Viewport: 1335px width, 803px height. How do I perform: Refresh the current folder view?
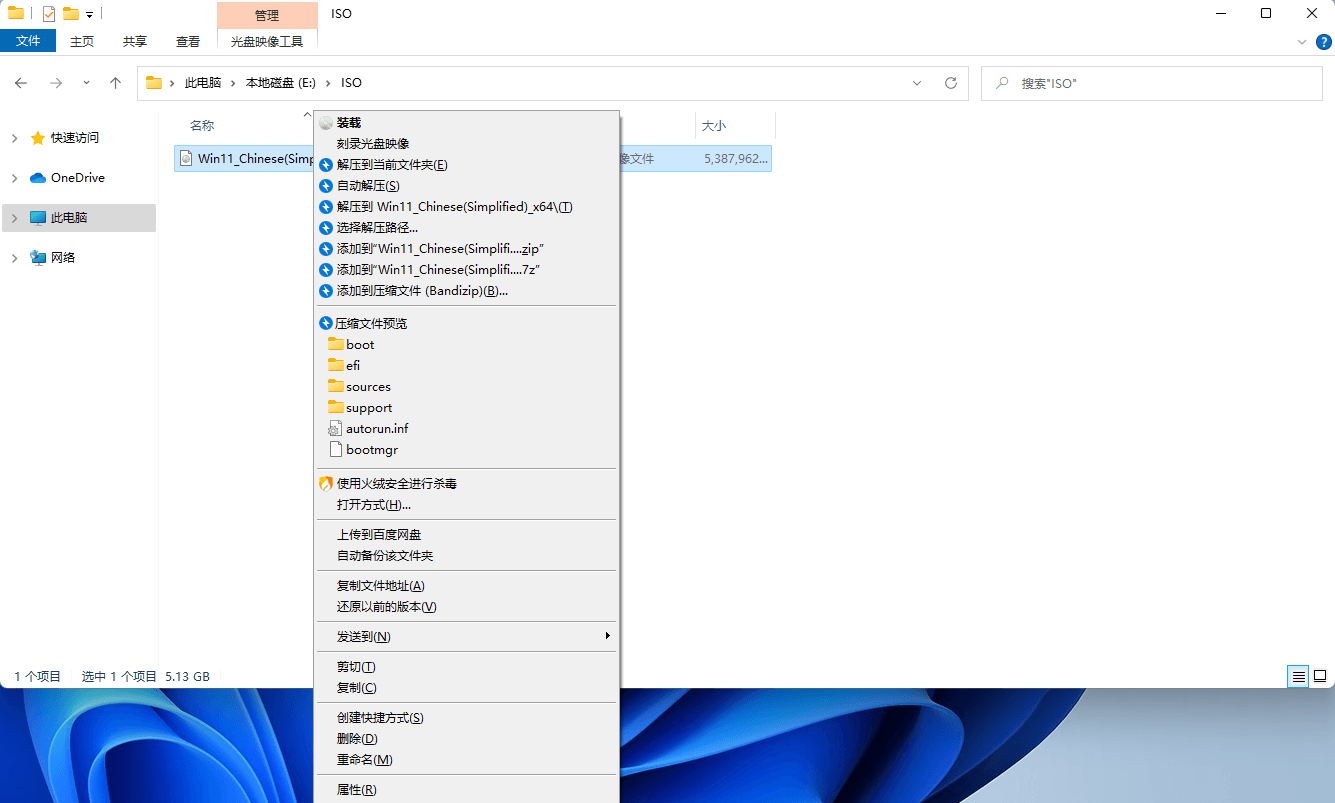point(949,83)
